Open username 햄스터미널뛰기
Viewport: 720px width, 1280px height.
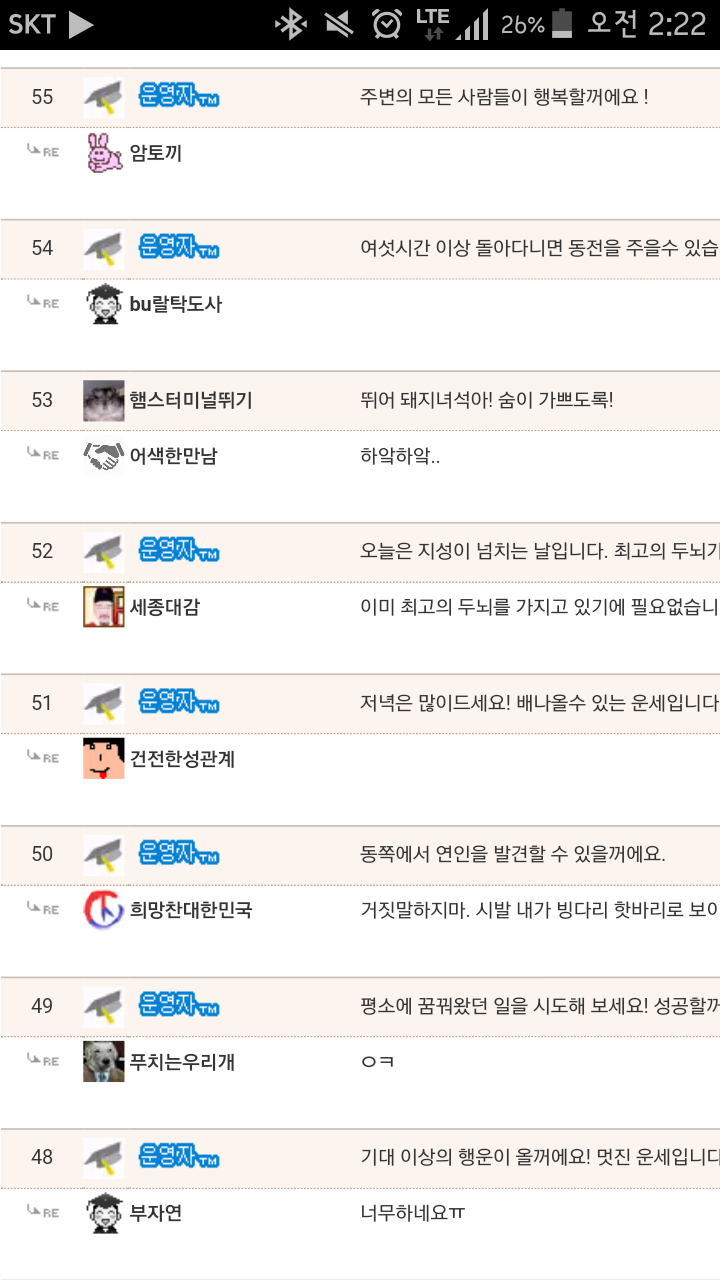click(191, 401)
